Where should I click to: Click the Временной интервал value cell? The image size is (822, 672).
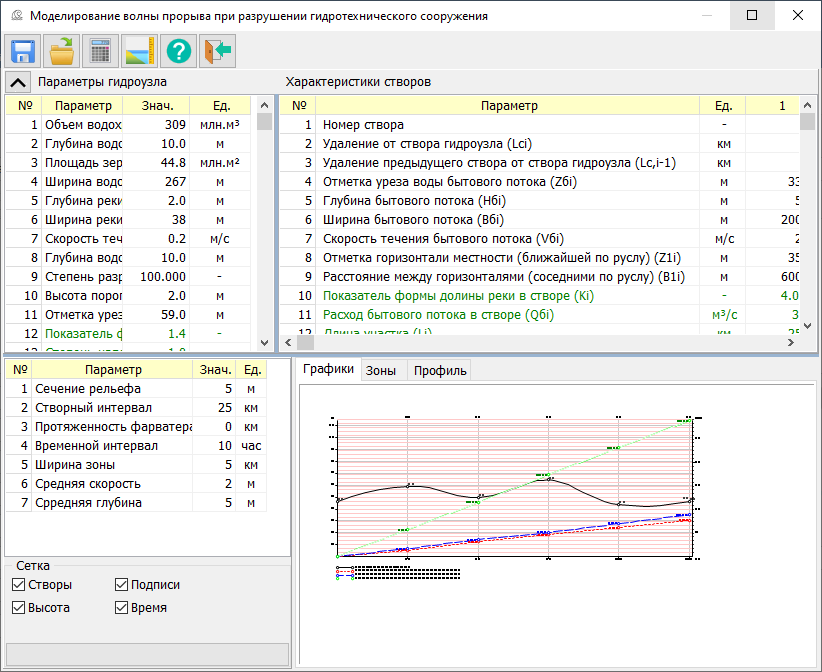point(214,446)
